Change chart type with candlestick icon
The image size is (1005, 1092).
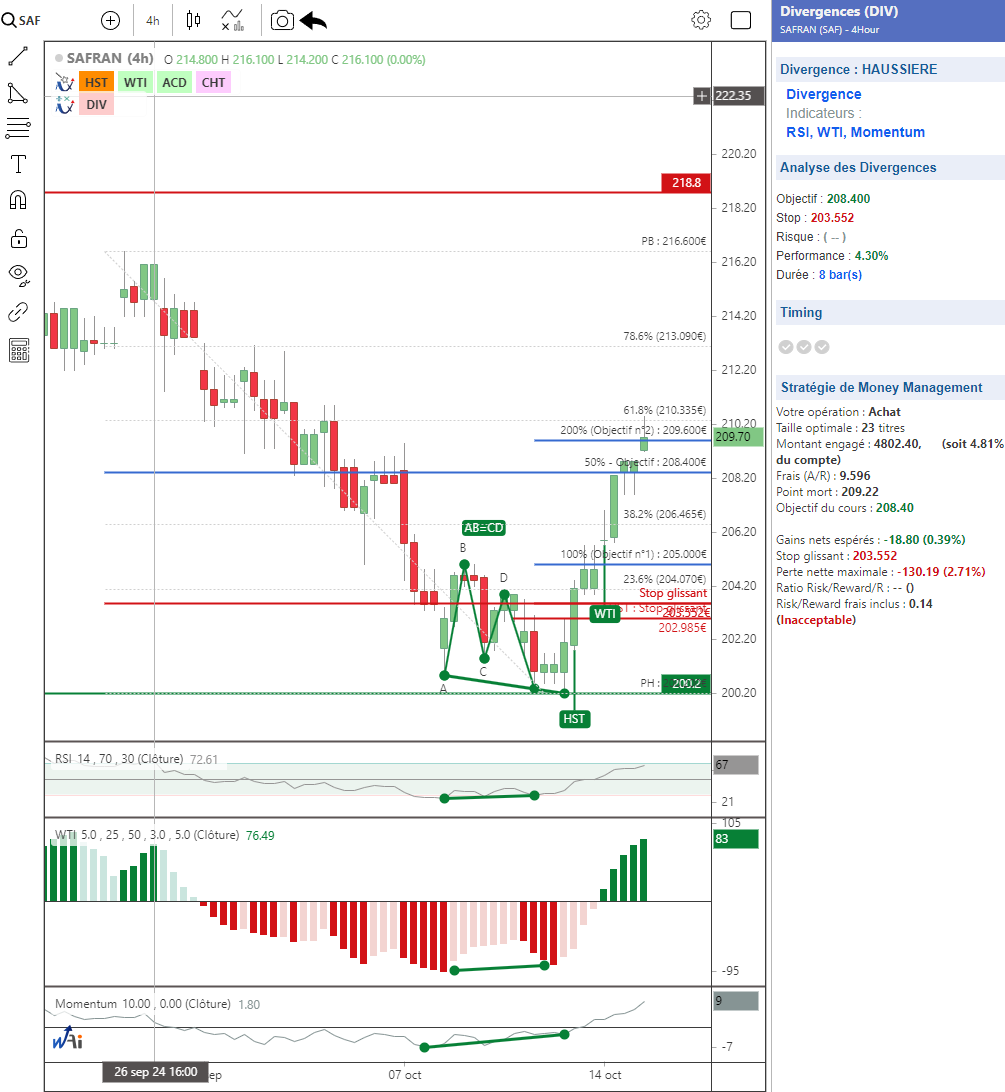point(193,20)
